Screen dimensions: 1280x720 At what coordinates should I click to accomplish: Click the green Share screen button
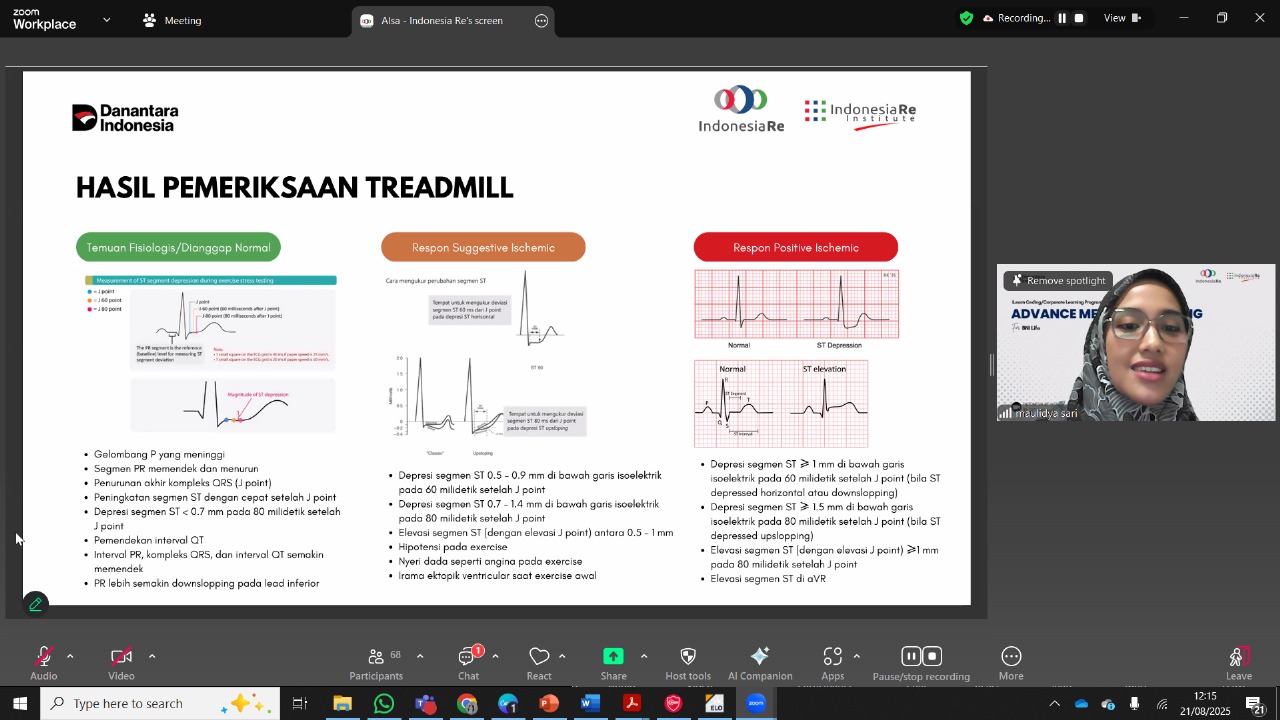[x=613, y=657]
